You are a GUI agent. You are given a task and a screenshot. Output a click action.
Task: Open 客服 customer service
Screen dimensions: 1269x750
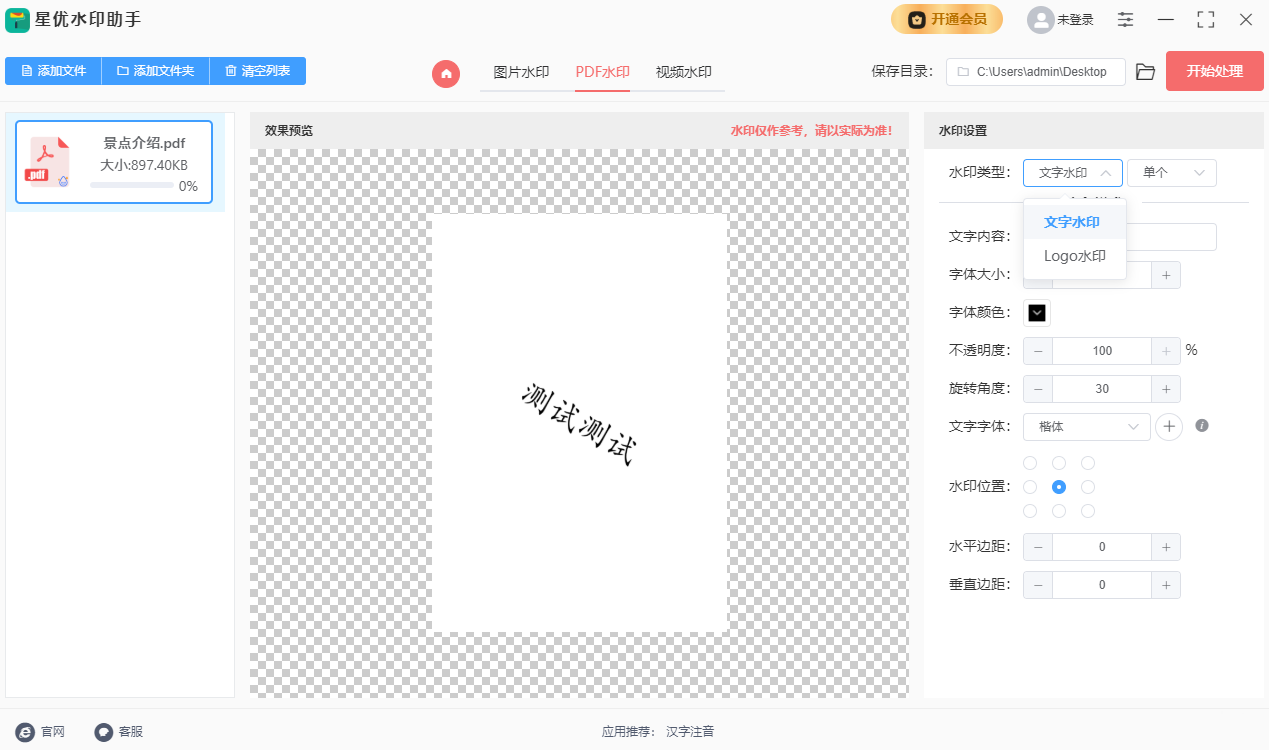click(118, 732)
